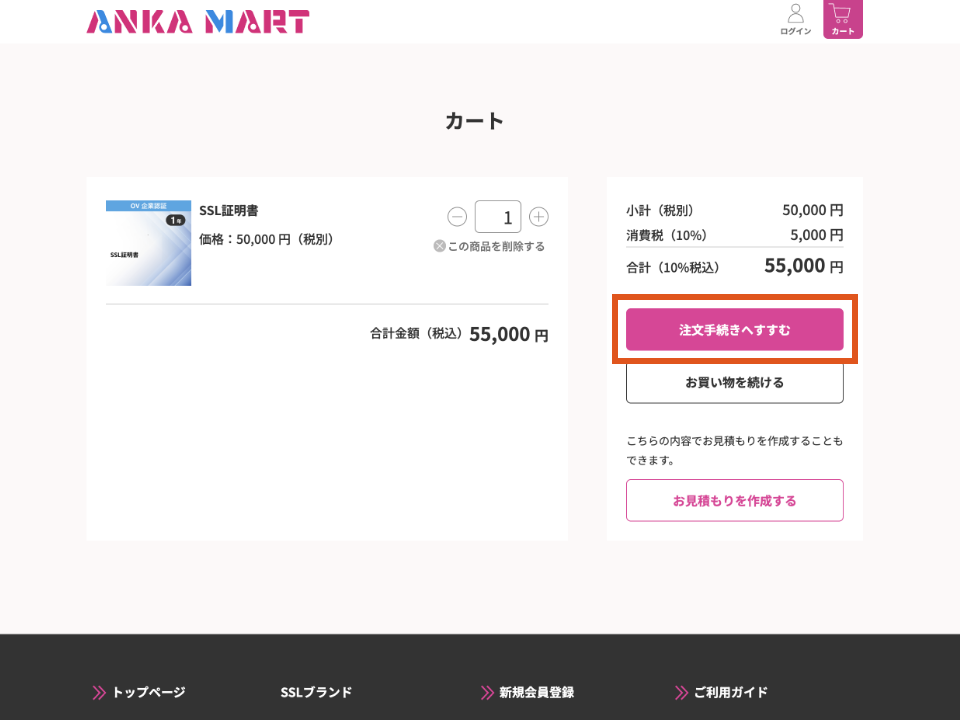Click the お見積もりを作成する button
Viewport: 960px width, 720px height.
734,500
